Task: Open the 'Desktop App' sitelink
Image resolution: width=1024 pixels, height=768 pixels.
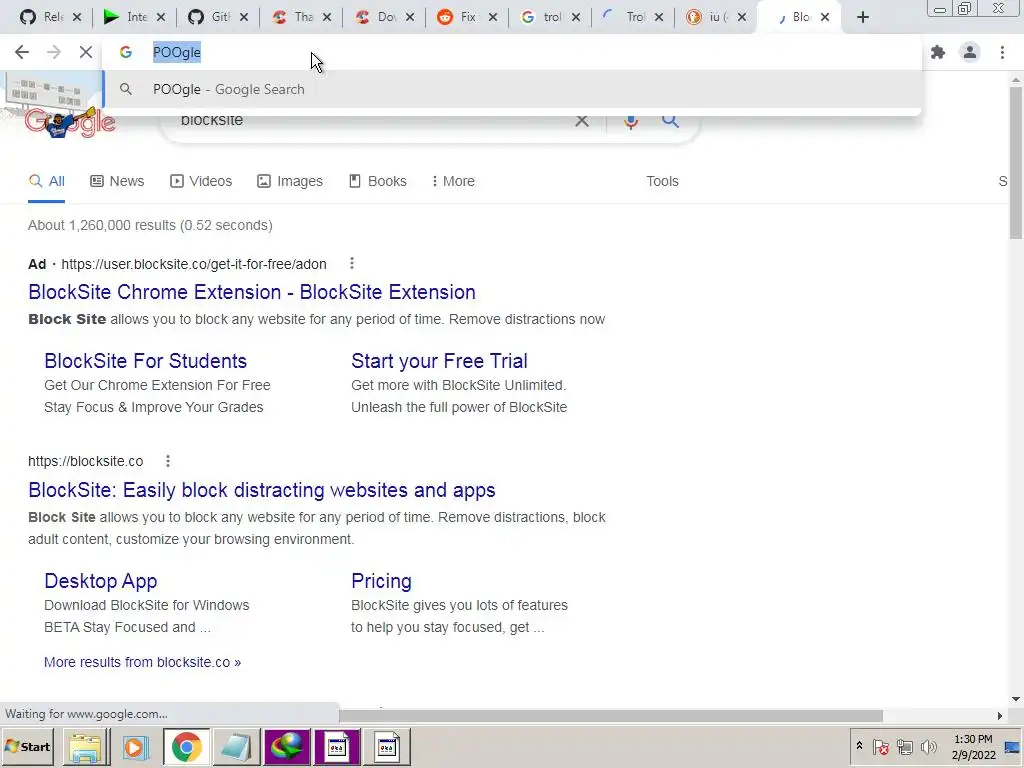Action: (101, 581)
